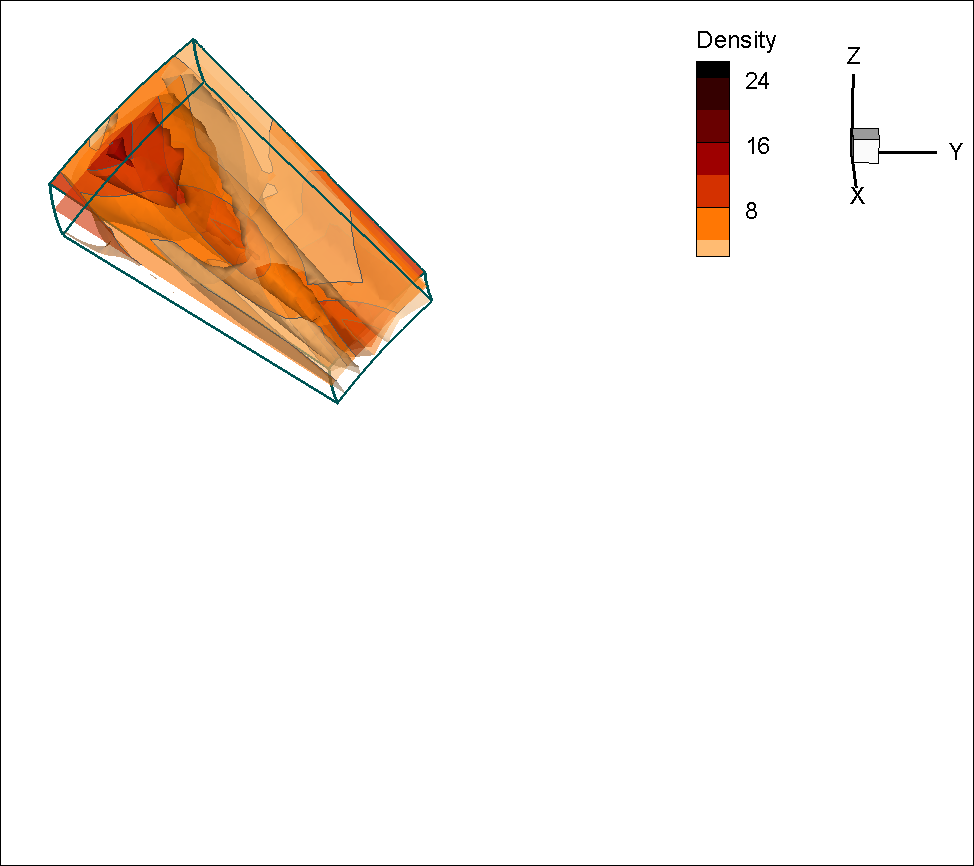Click the dark red high-density isosurface region

(x=118, y=151)
